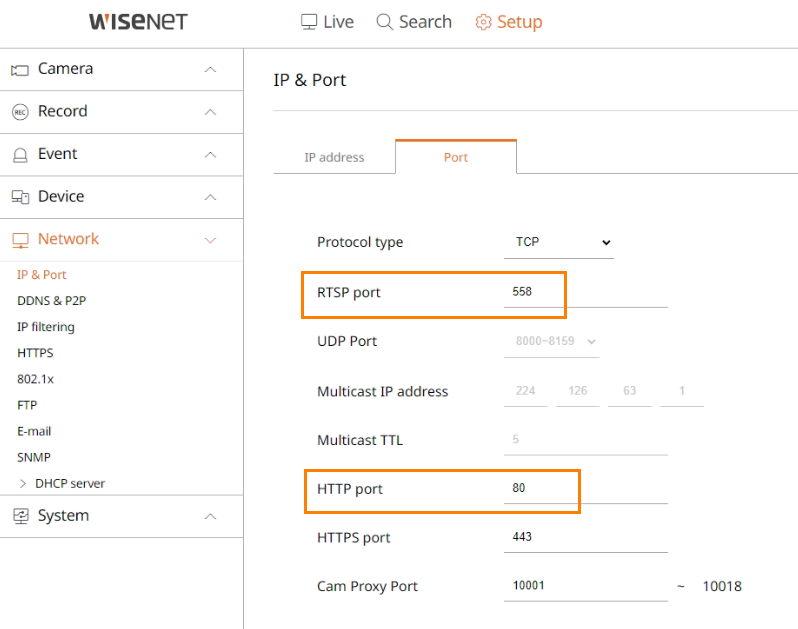This screenshot has width=798, height=629.
Task: Open DDNS & P2P settings
Action: click(51, 301)
